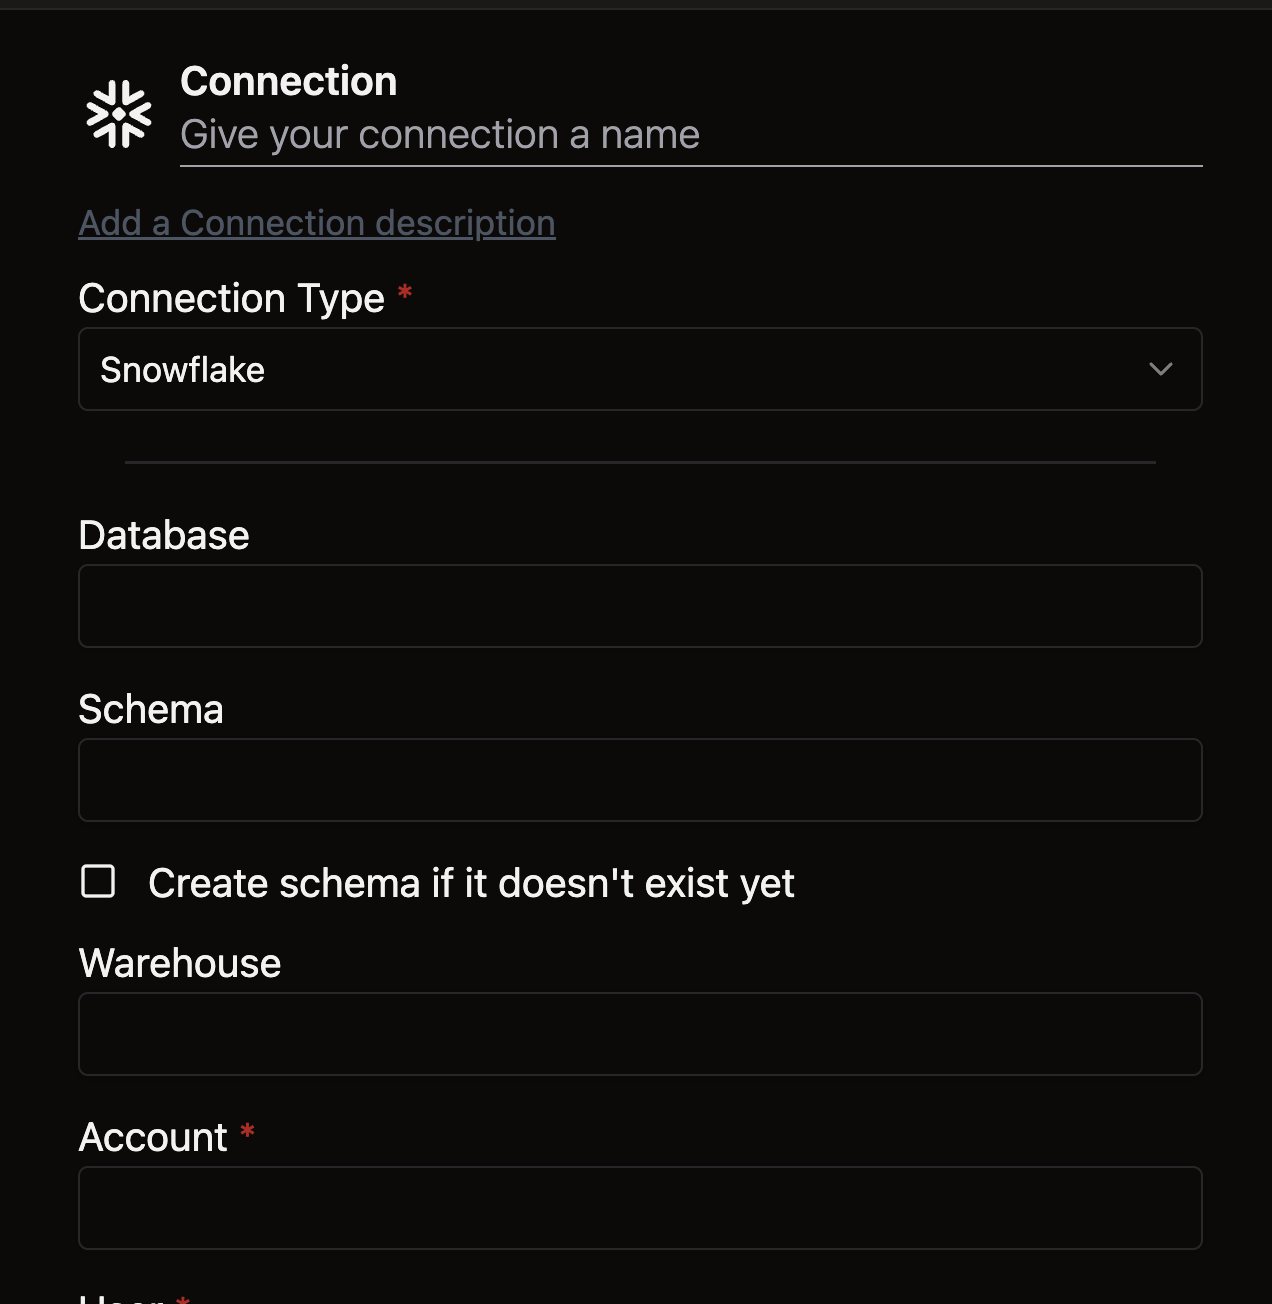Click the Schema field label
The image size is (1272, 1304).
[151, 710]
